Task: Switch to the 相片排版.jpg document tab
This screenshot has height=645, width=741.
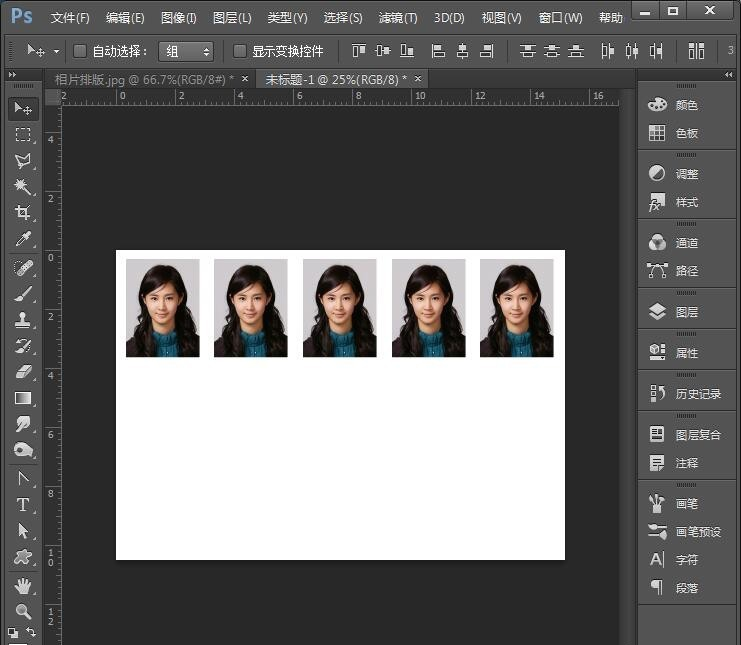Action: pos(140,79)
